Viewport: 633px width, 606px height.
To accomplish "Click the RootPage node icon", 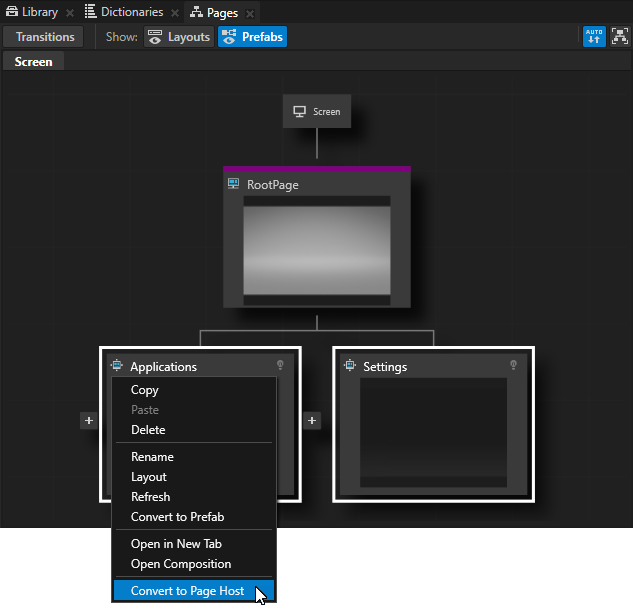I will tap(234, 184).
